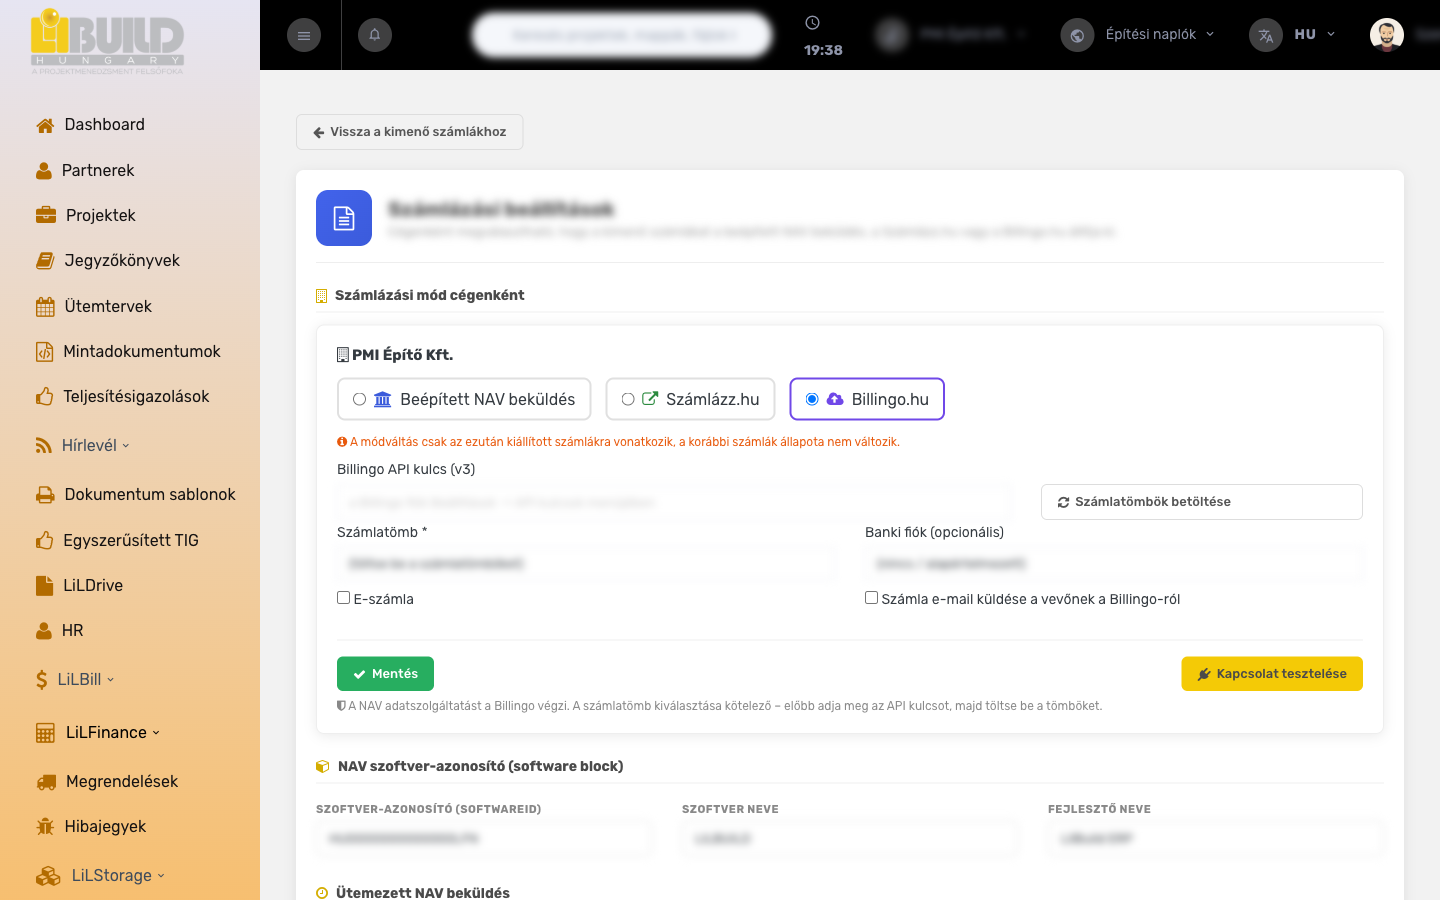Open the blurred company selector dropdown
Screen dimensions: 1440x900
(952, 35)
